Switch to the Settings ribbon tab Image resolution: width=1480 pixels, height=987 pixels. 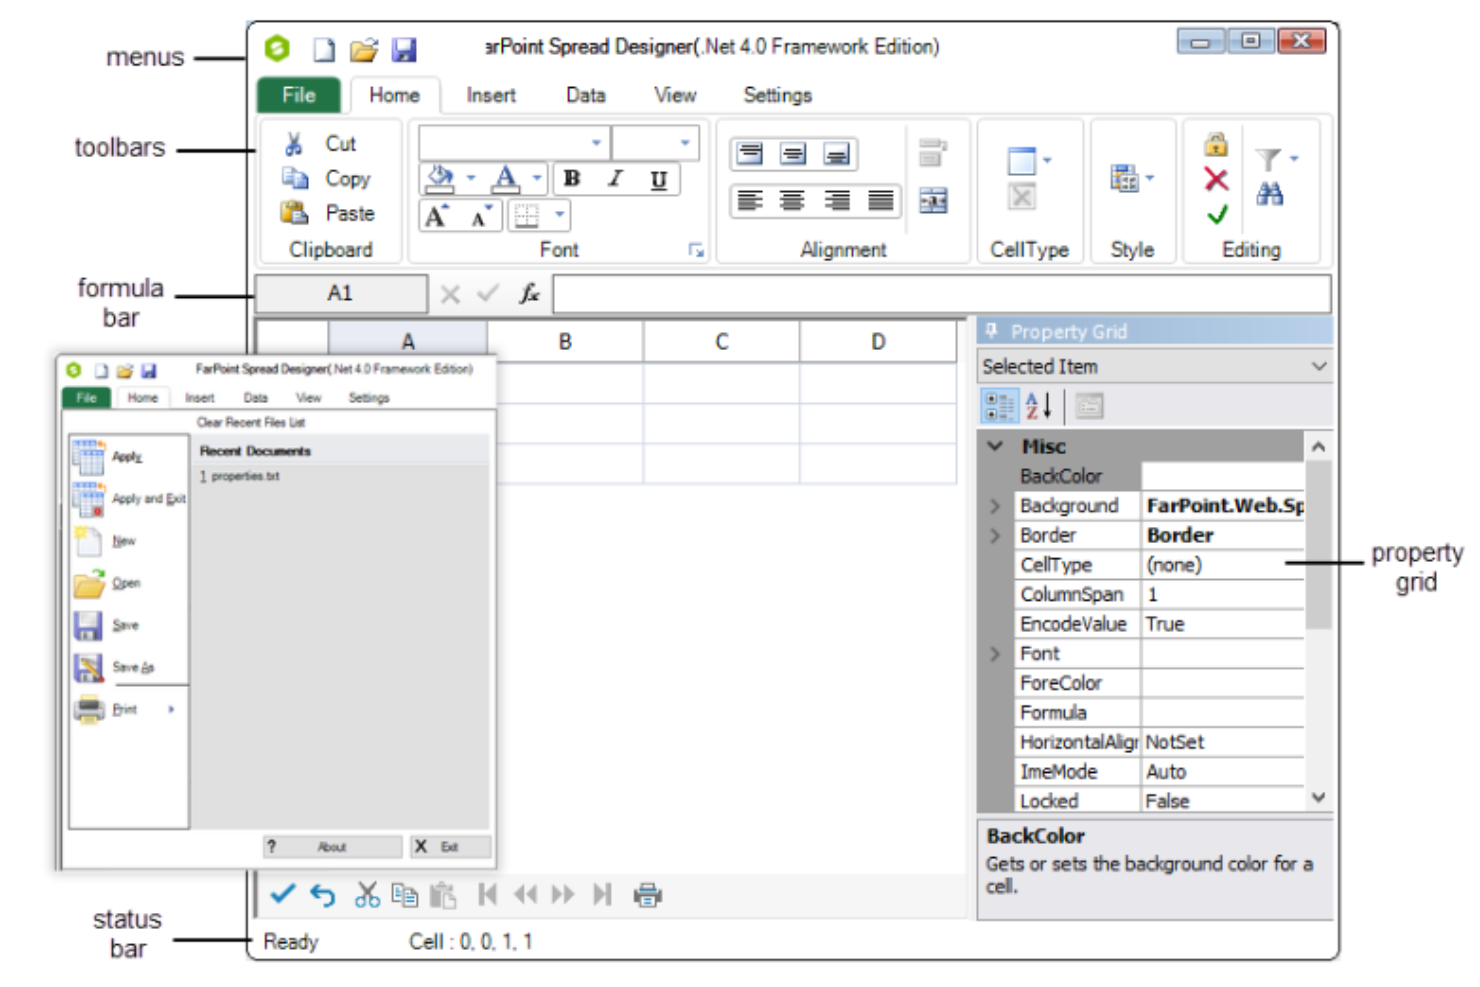coord(777,96)
